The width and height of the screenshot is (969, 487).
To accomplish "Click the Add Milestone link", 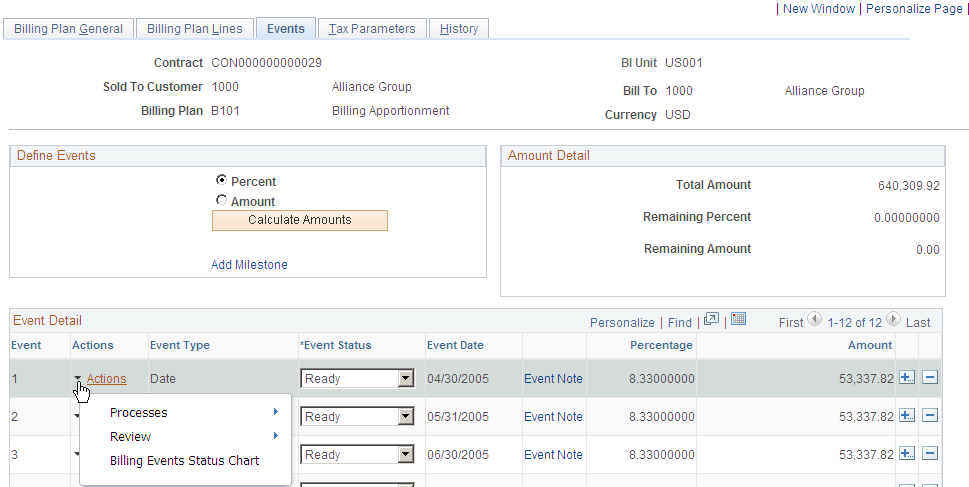I will click(x=249, y=265).
